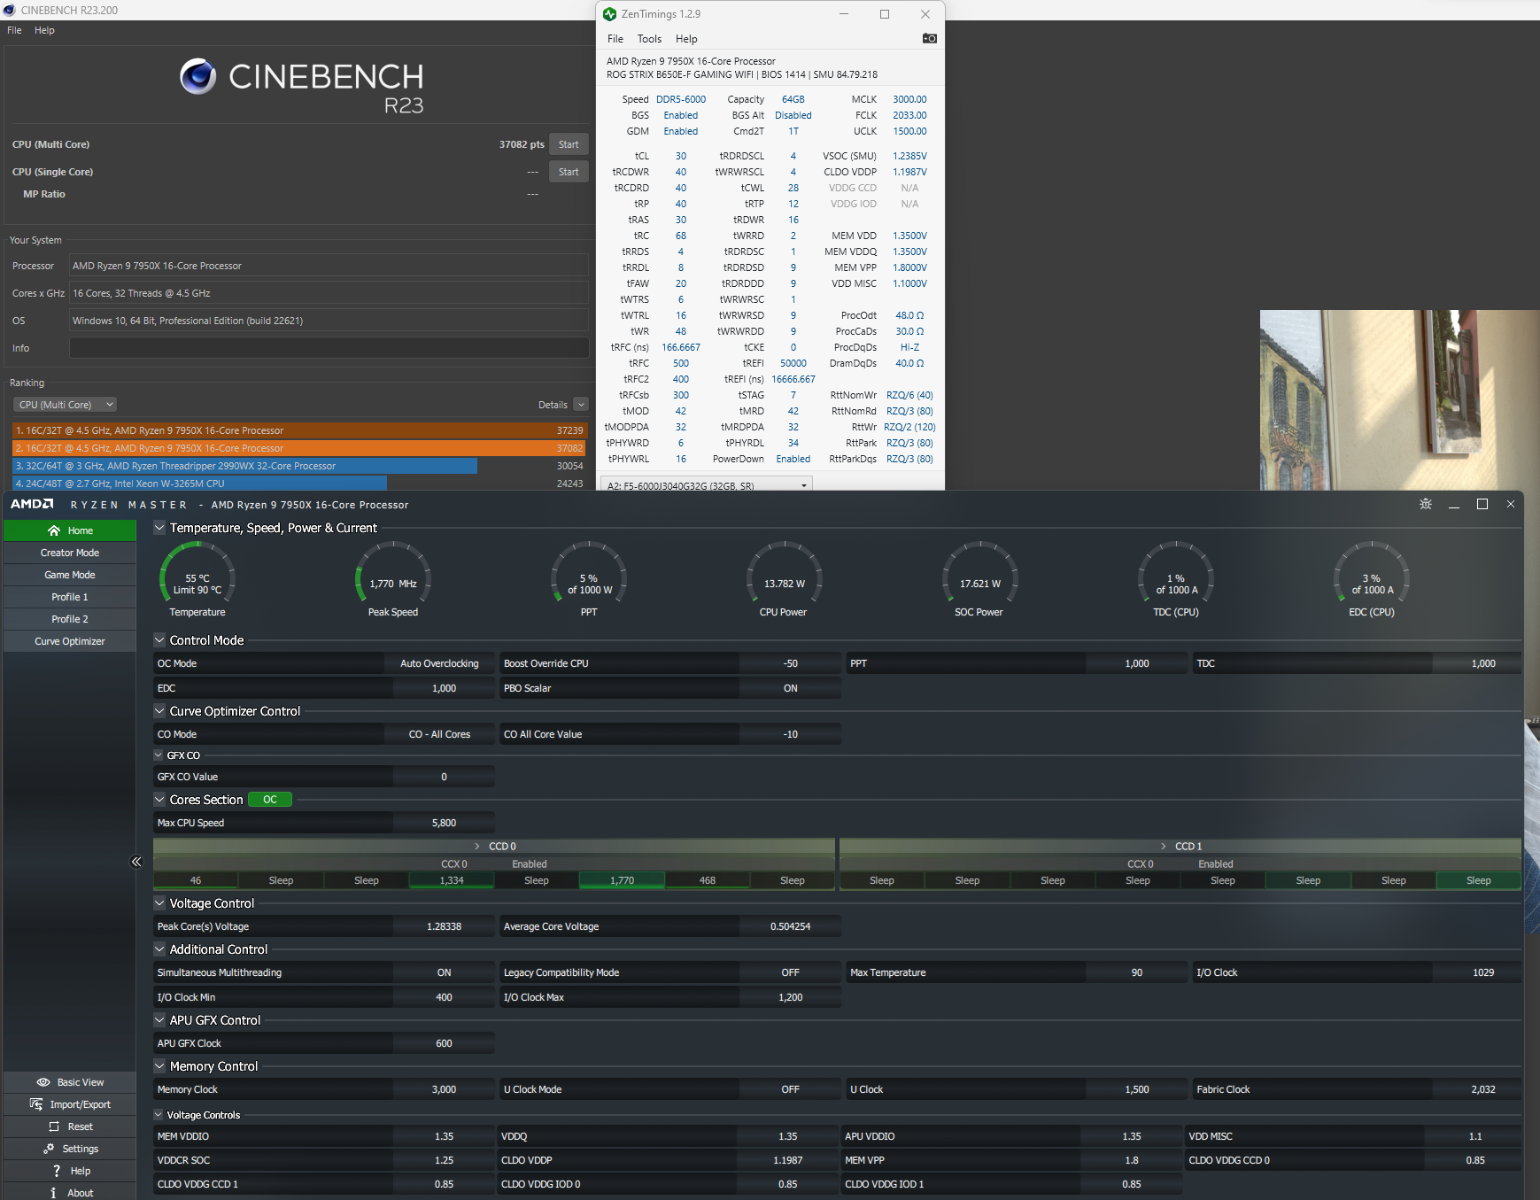
Task: Click the Peak Core(s) Voltage value 1.28338
Action: pyautogui.click(x=444, y=926)
